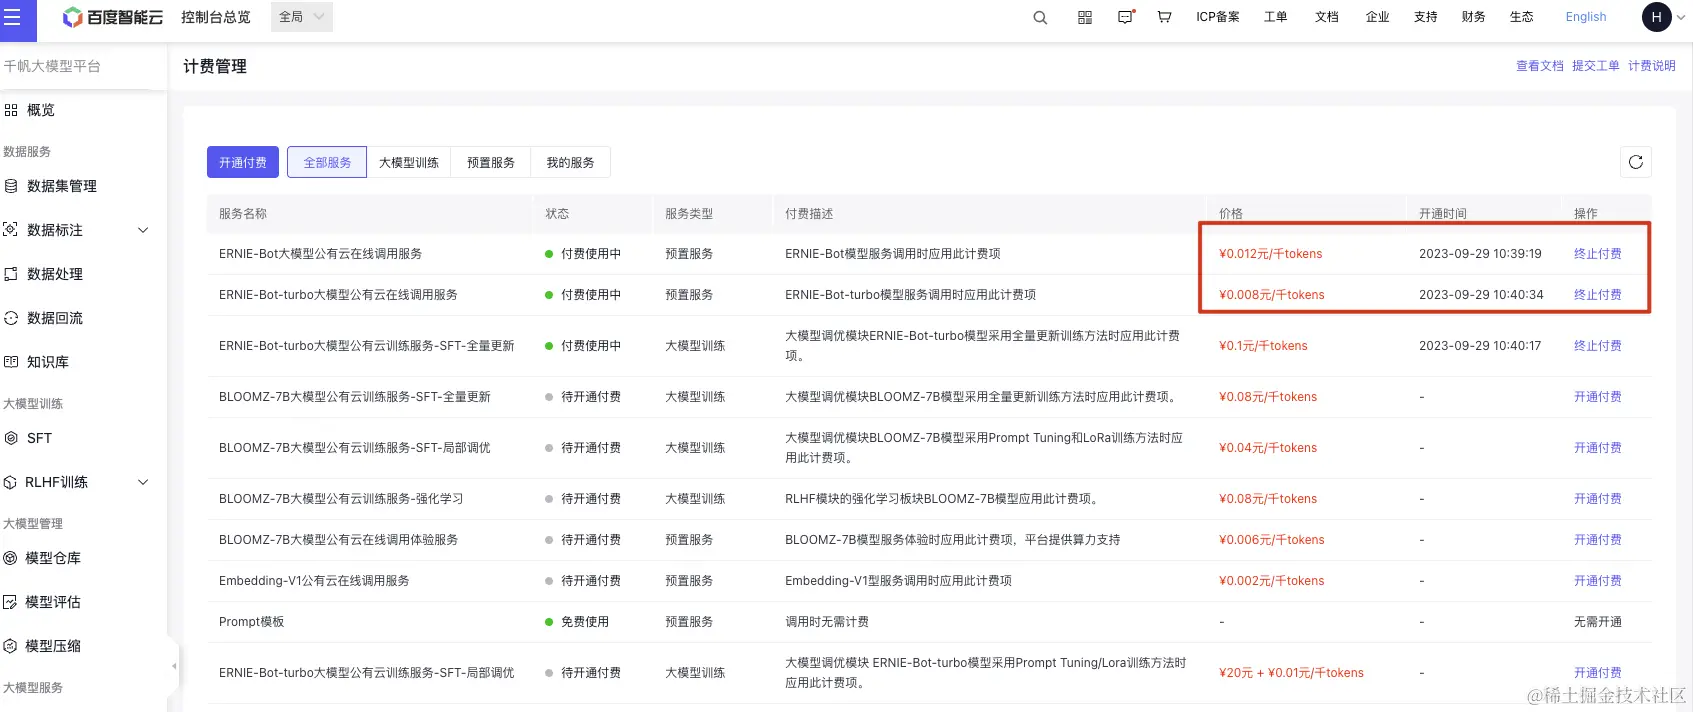Open the user avatar H menu

(1657, 17)
